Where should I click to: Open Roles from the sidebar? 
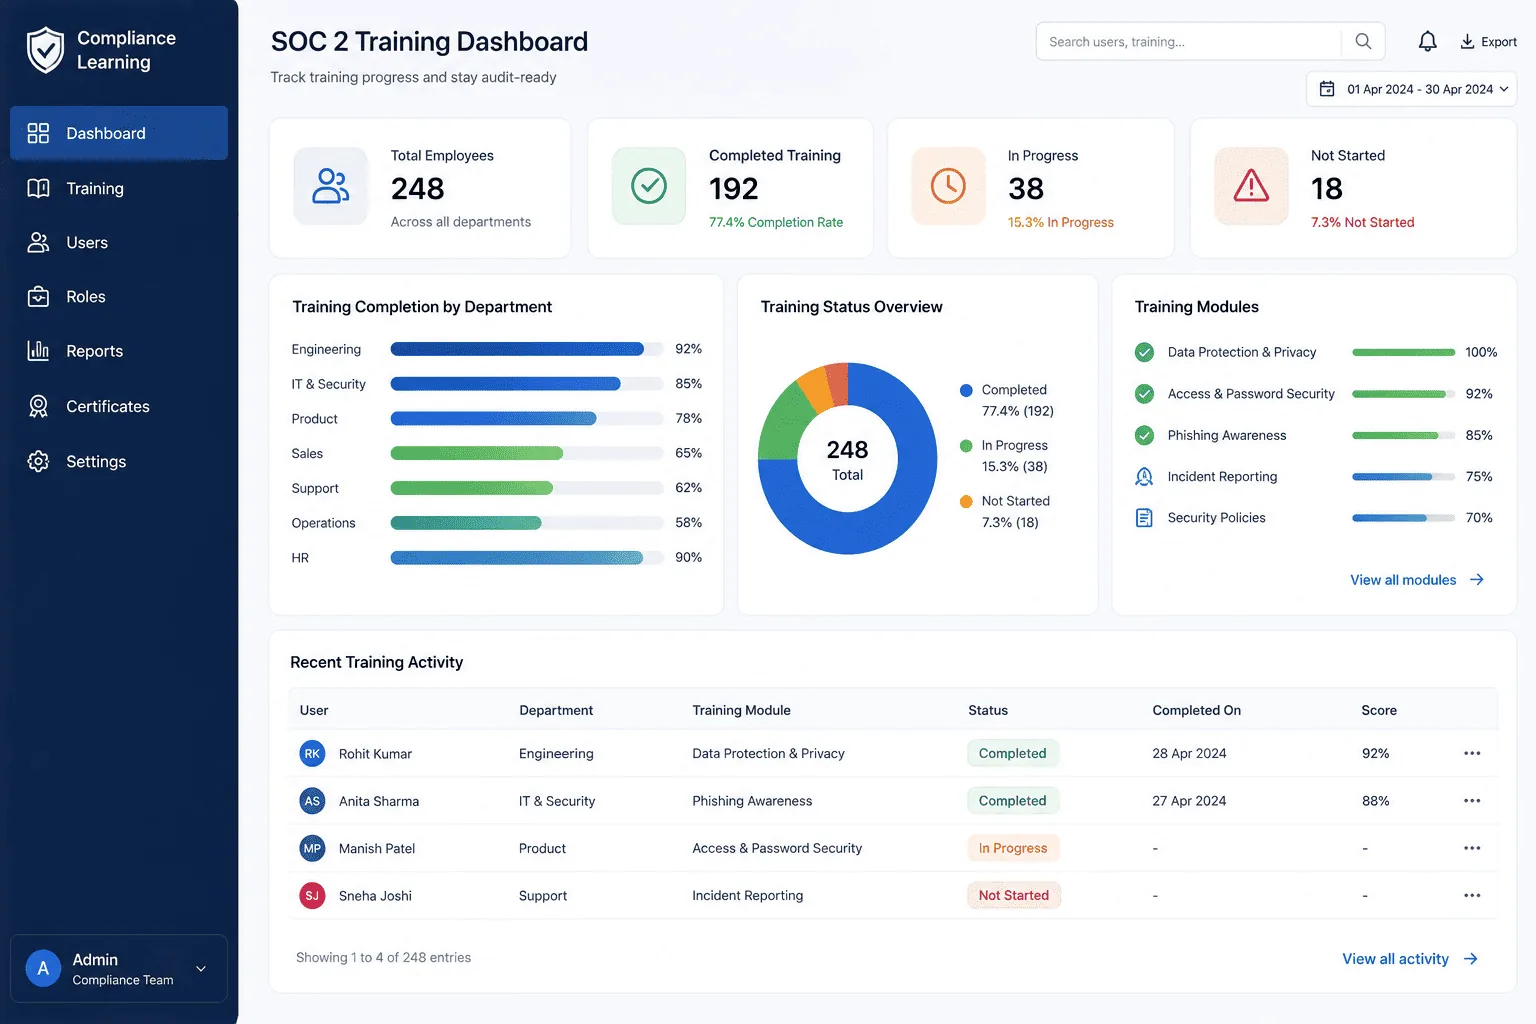tap(119, 297)
